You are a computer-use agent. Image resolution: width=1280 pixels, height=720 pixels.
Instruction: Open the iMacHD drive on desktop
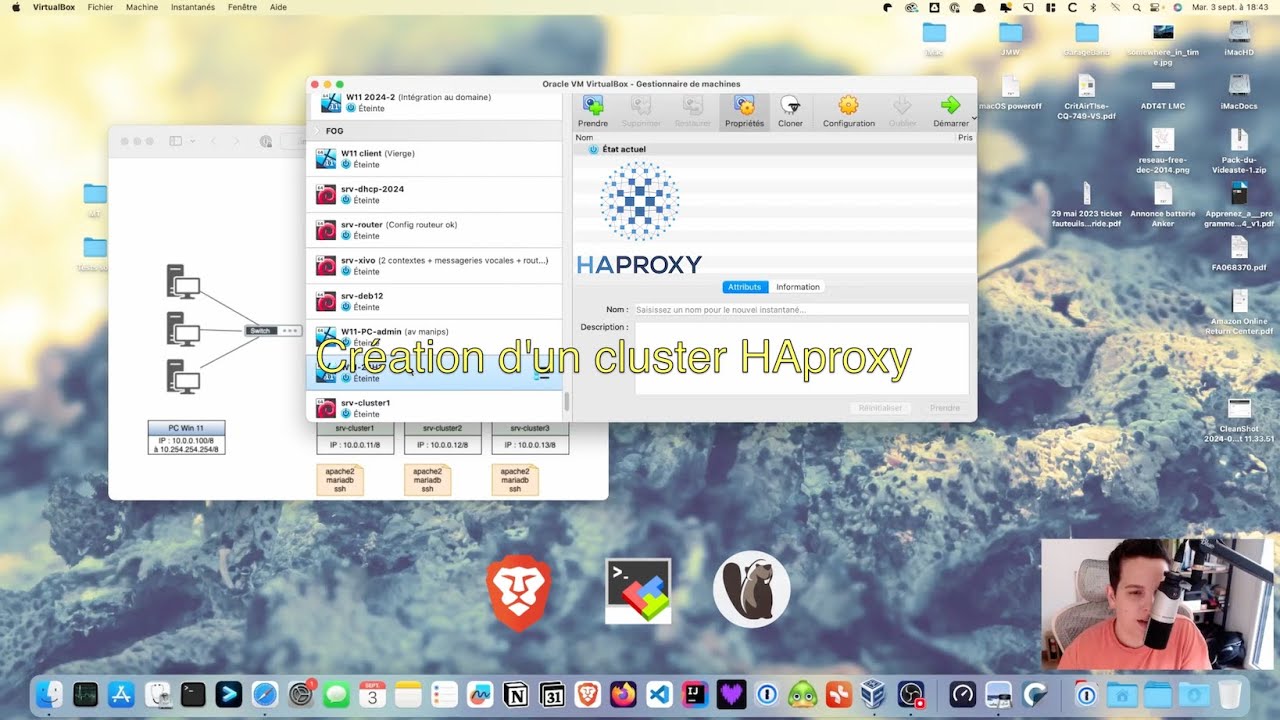[1239, 38]
